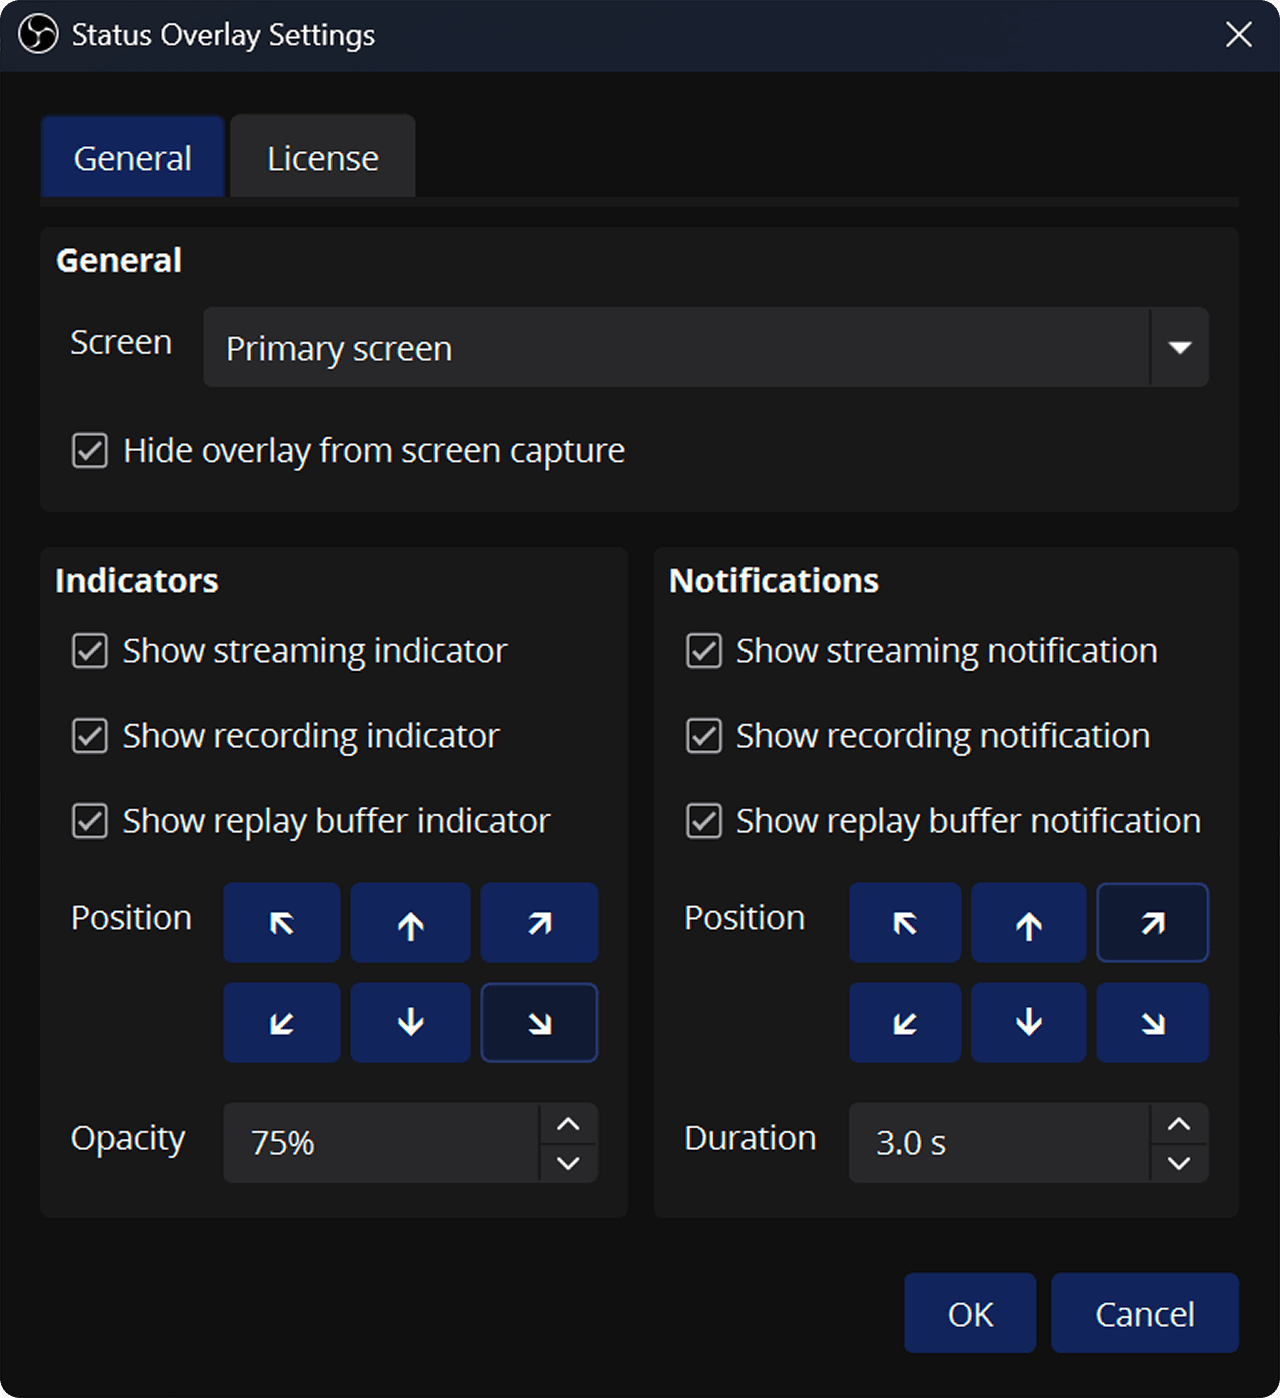Set notification position to bottom-left
This screenshot has height=1398, width=1280.
(x=905, y=1023)
